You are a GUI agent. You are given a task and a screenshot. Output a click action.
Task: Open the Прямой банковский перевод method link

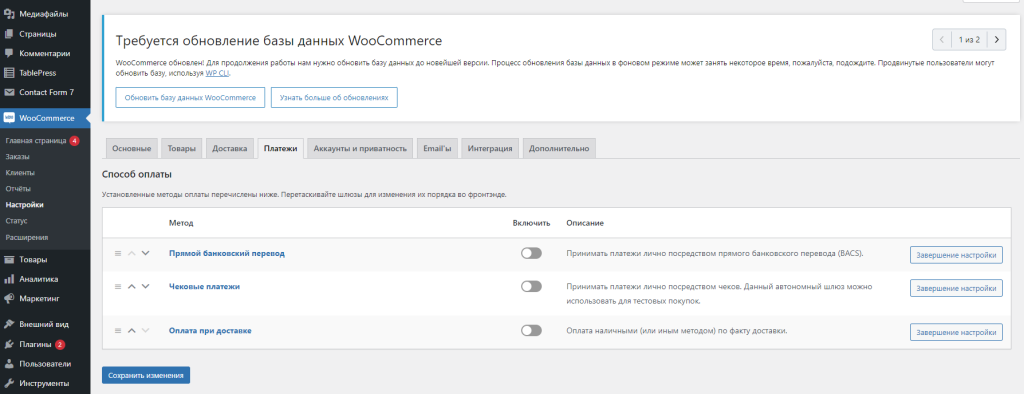(x=227, y=254)
